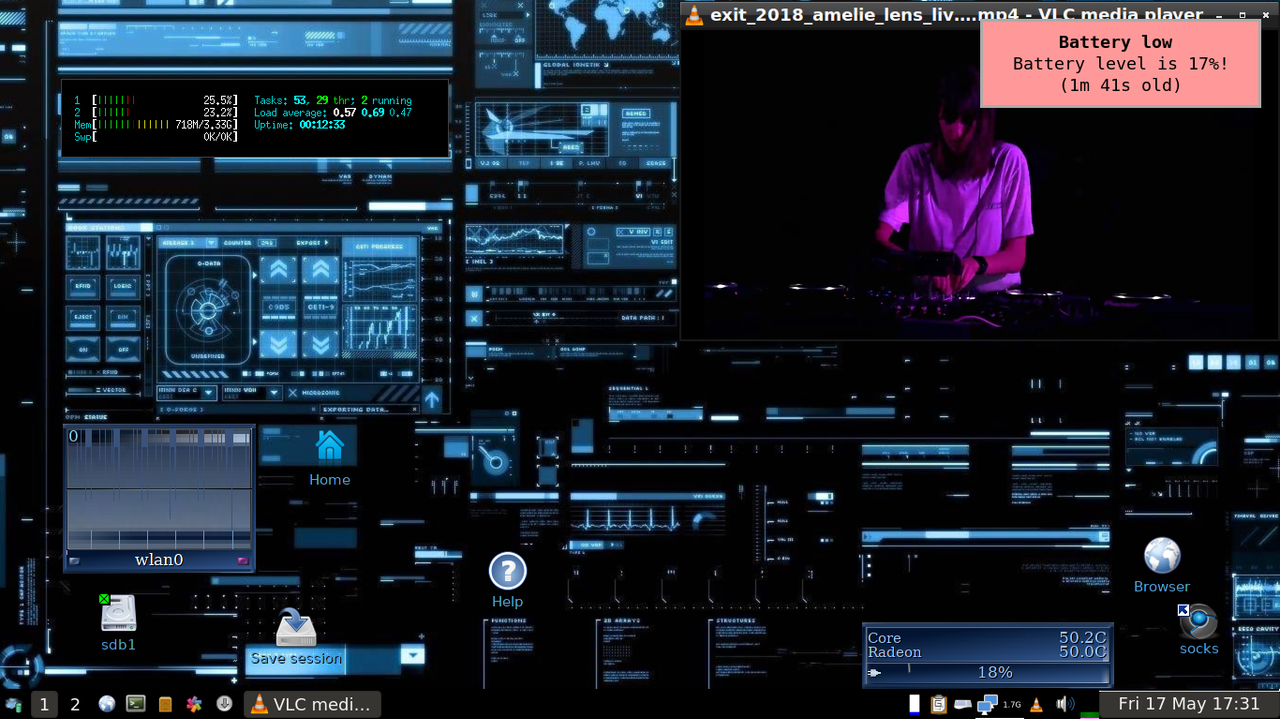The width and height of the screenshot is (1280, 719).
Task: Dismiss the Battery low notification
Action: pos(1120,64)
